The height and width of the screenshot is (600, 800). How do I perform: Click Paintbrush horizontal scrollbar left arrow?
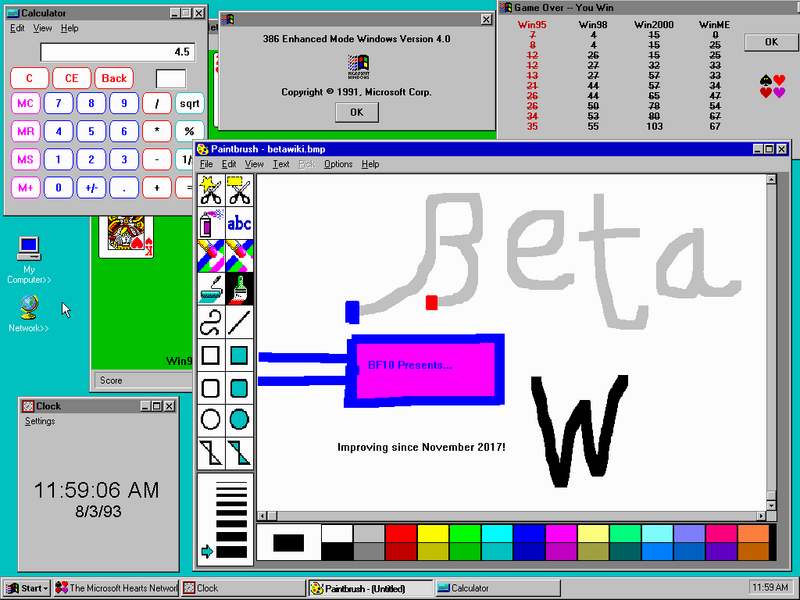point(261,516)
